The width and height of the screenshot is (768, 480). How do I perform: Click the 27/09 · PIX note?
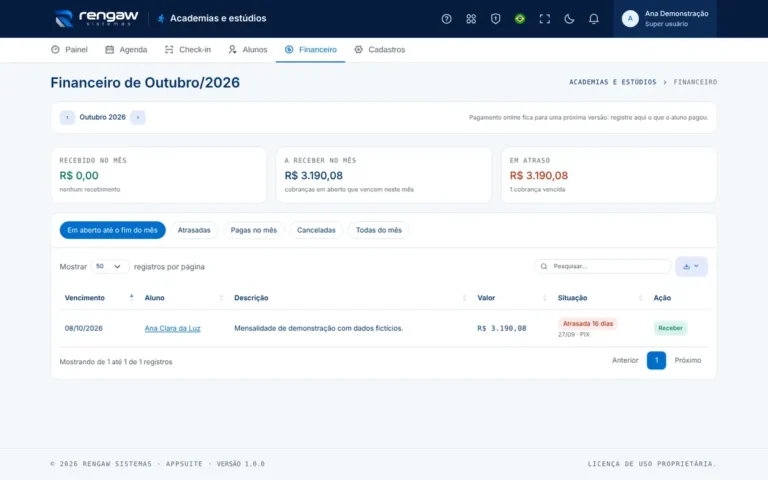tap(574, 335)
